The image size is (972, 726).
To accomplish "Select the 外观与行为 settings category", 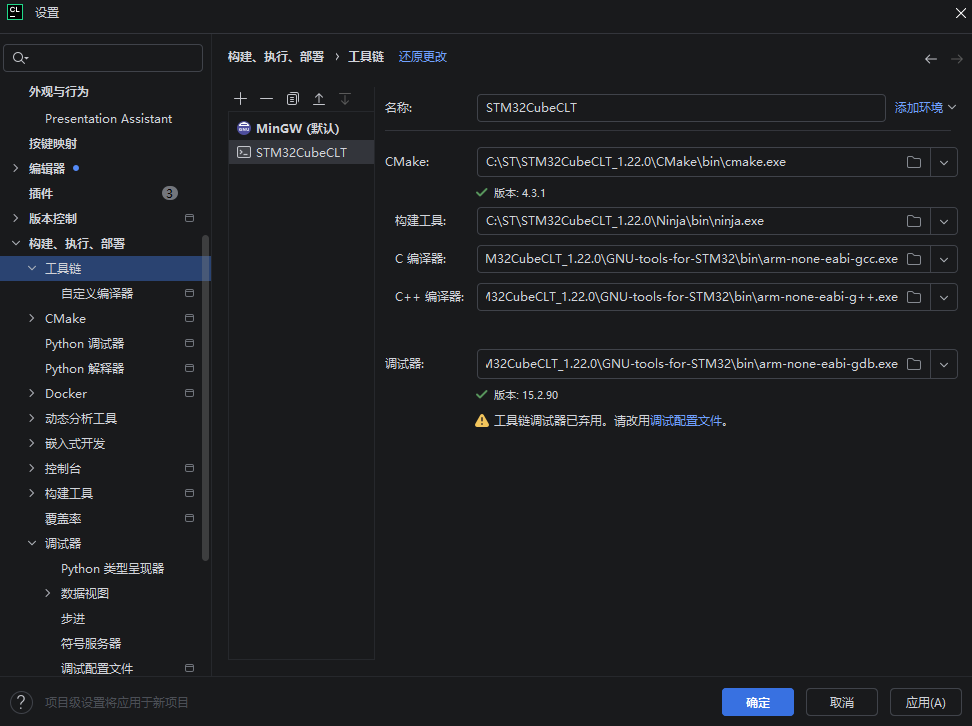I will click(x=58, y=92).
